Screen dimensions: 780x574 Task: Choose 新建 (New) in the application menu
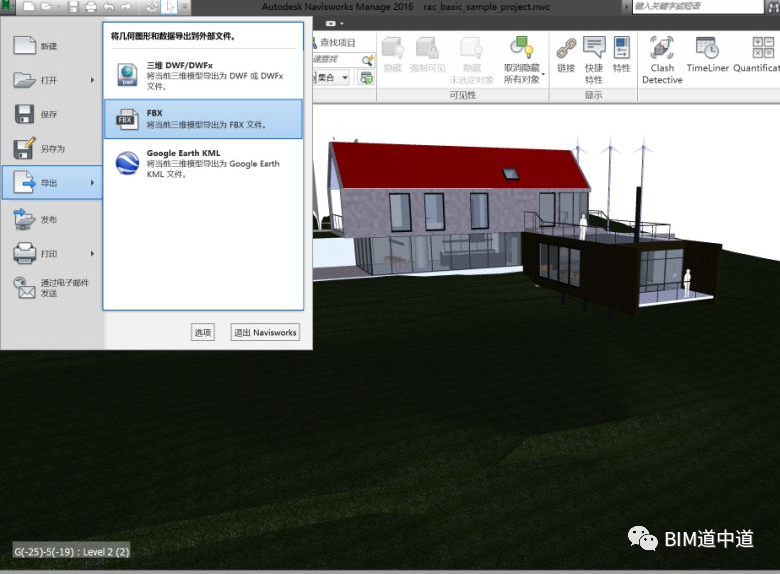(x=51, y=46)
